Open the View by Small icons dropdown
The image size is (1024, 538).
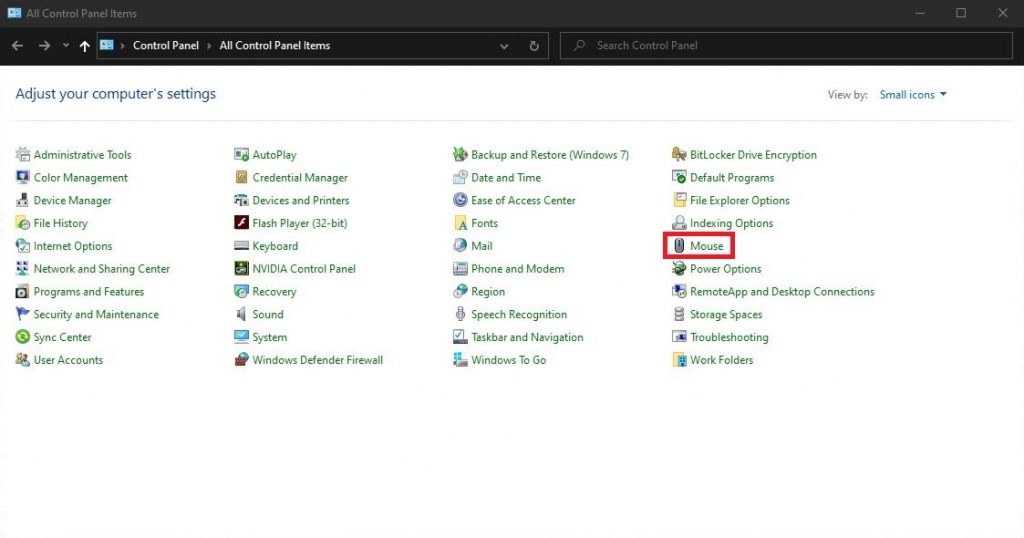tap(913, 95)
